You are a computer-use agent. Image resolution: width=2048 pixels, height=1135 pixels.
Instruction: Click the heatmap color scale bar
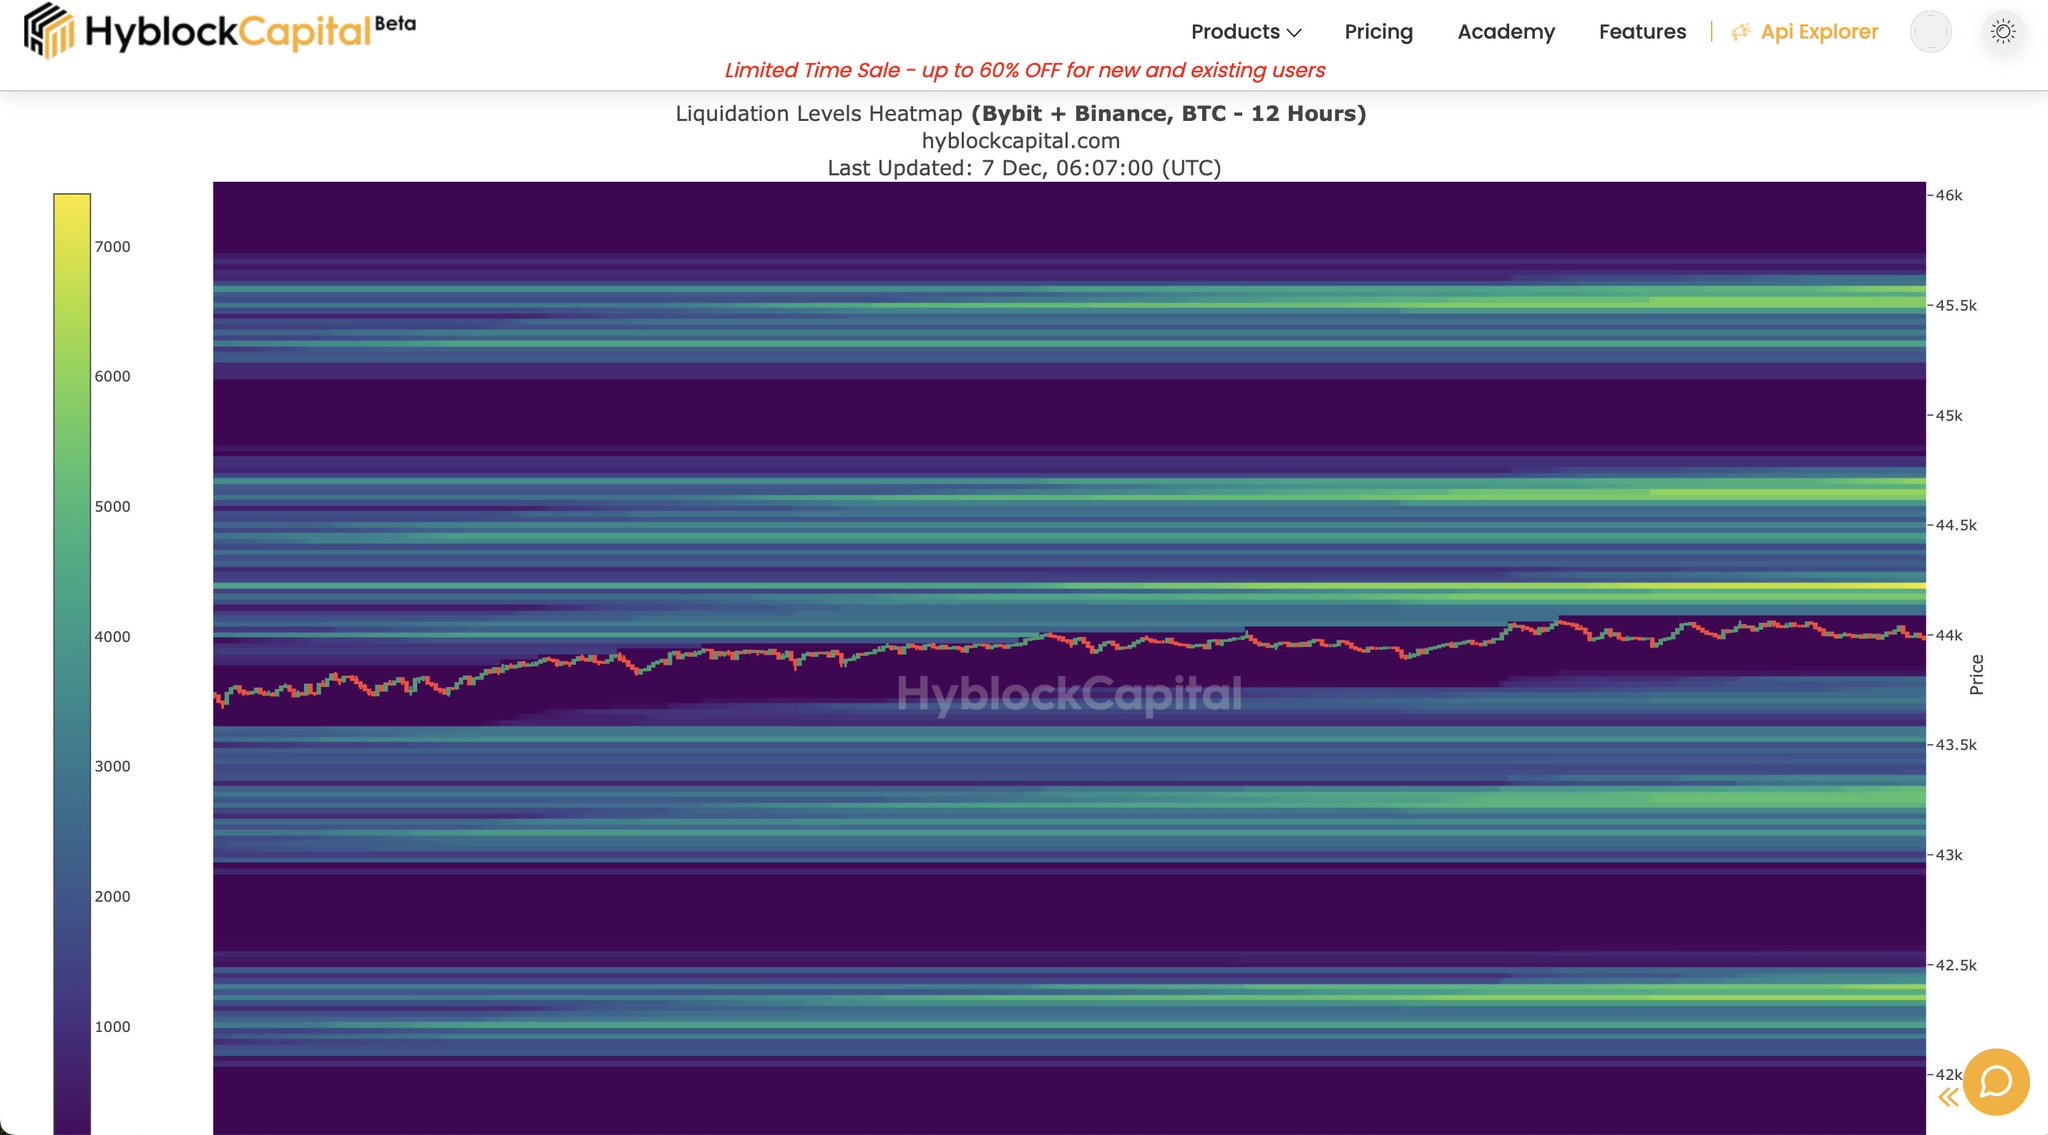(x=72, y=660)
